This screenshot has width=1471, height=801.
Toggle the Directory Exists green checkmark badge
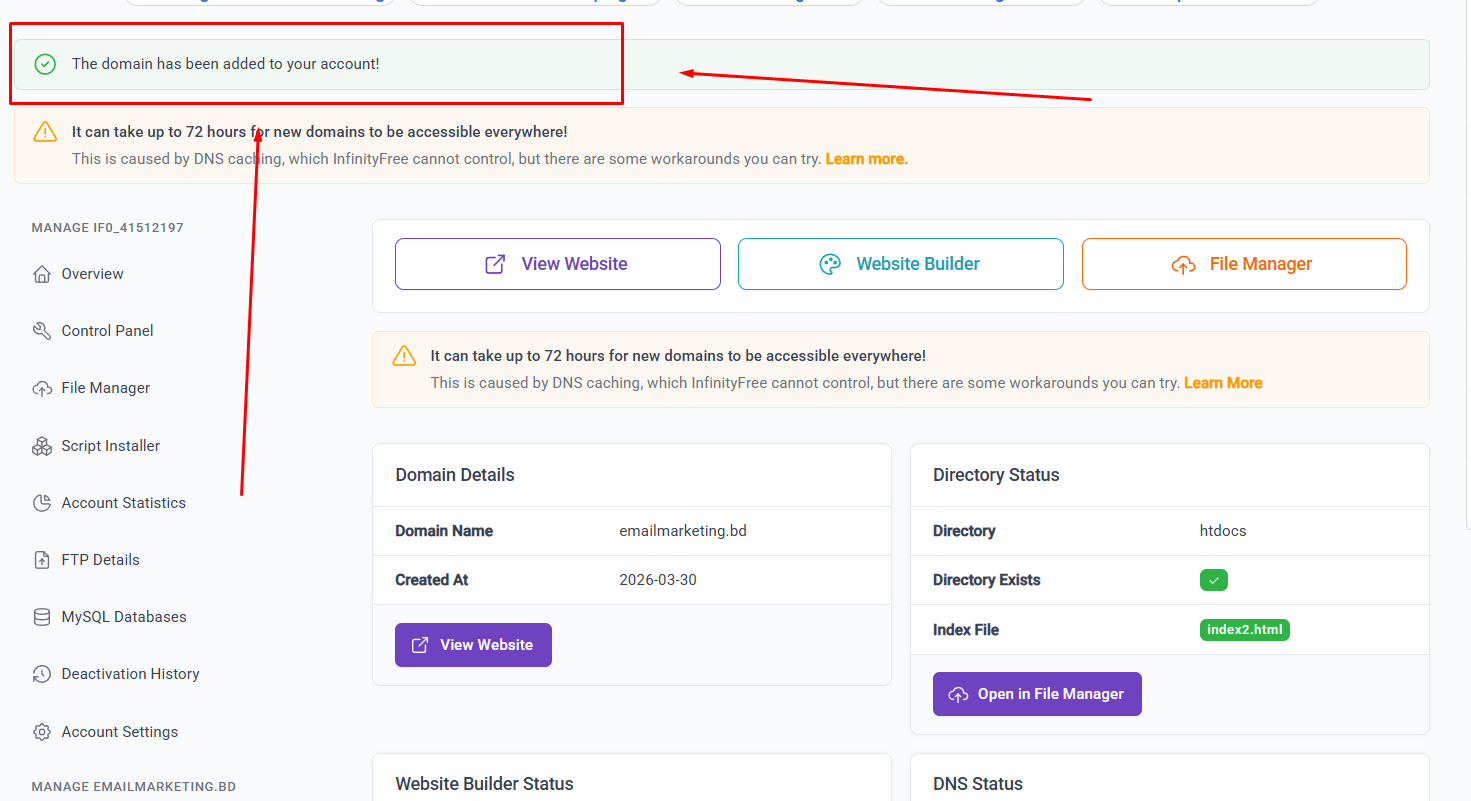pos(1213,580)
